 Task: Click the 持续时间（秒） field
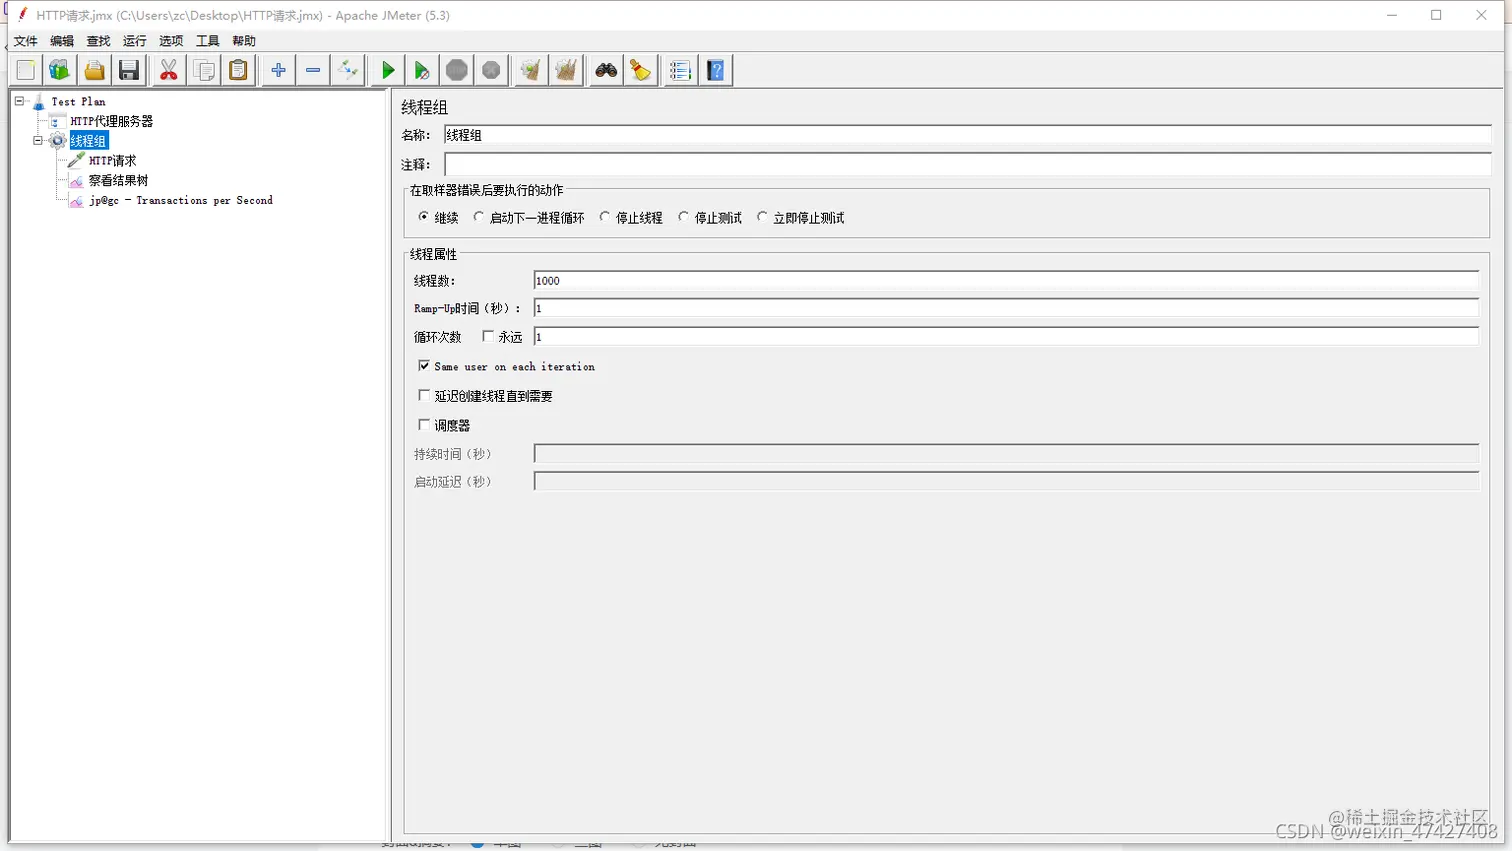pyautogui.click(x=1006, y=454)
